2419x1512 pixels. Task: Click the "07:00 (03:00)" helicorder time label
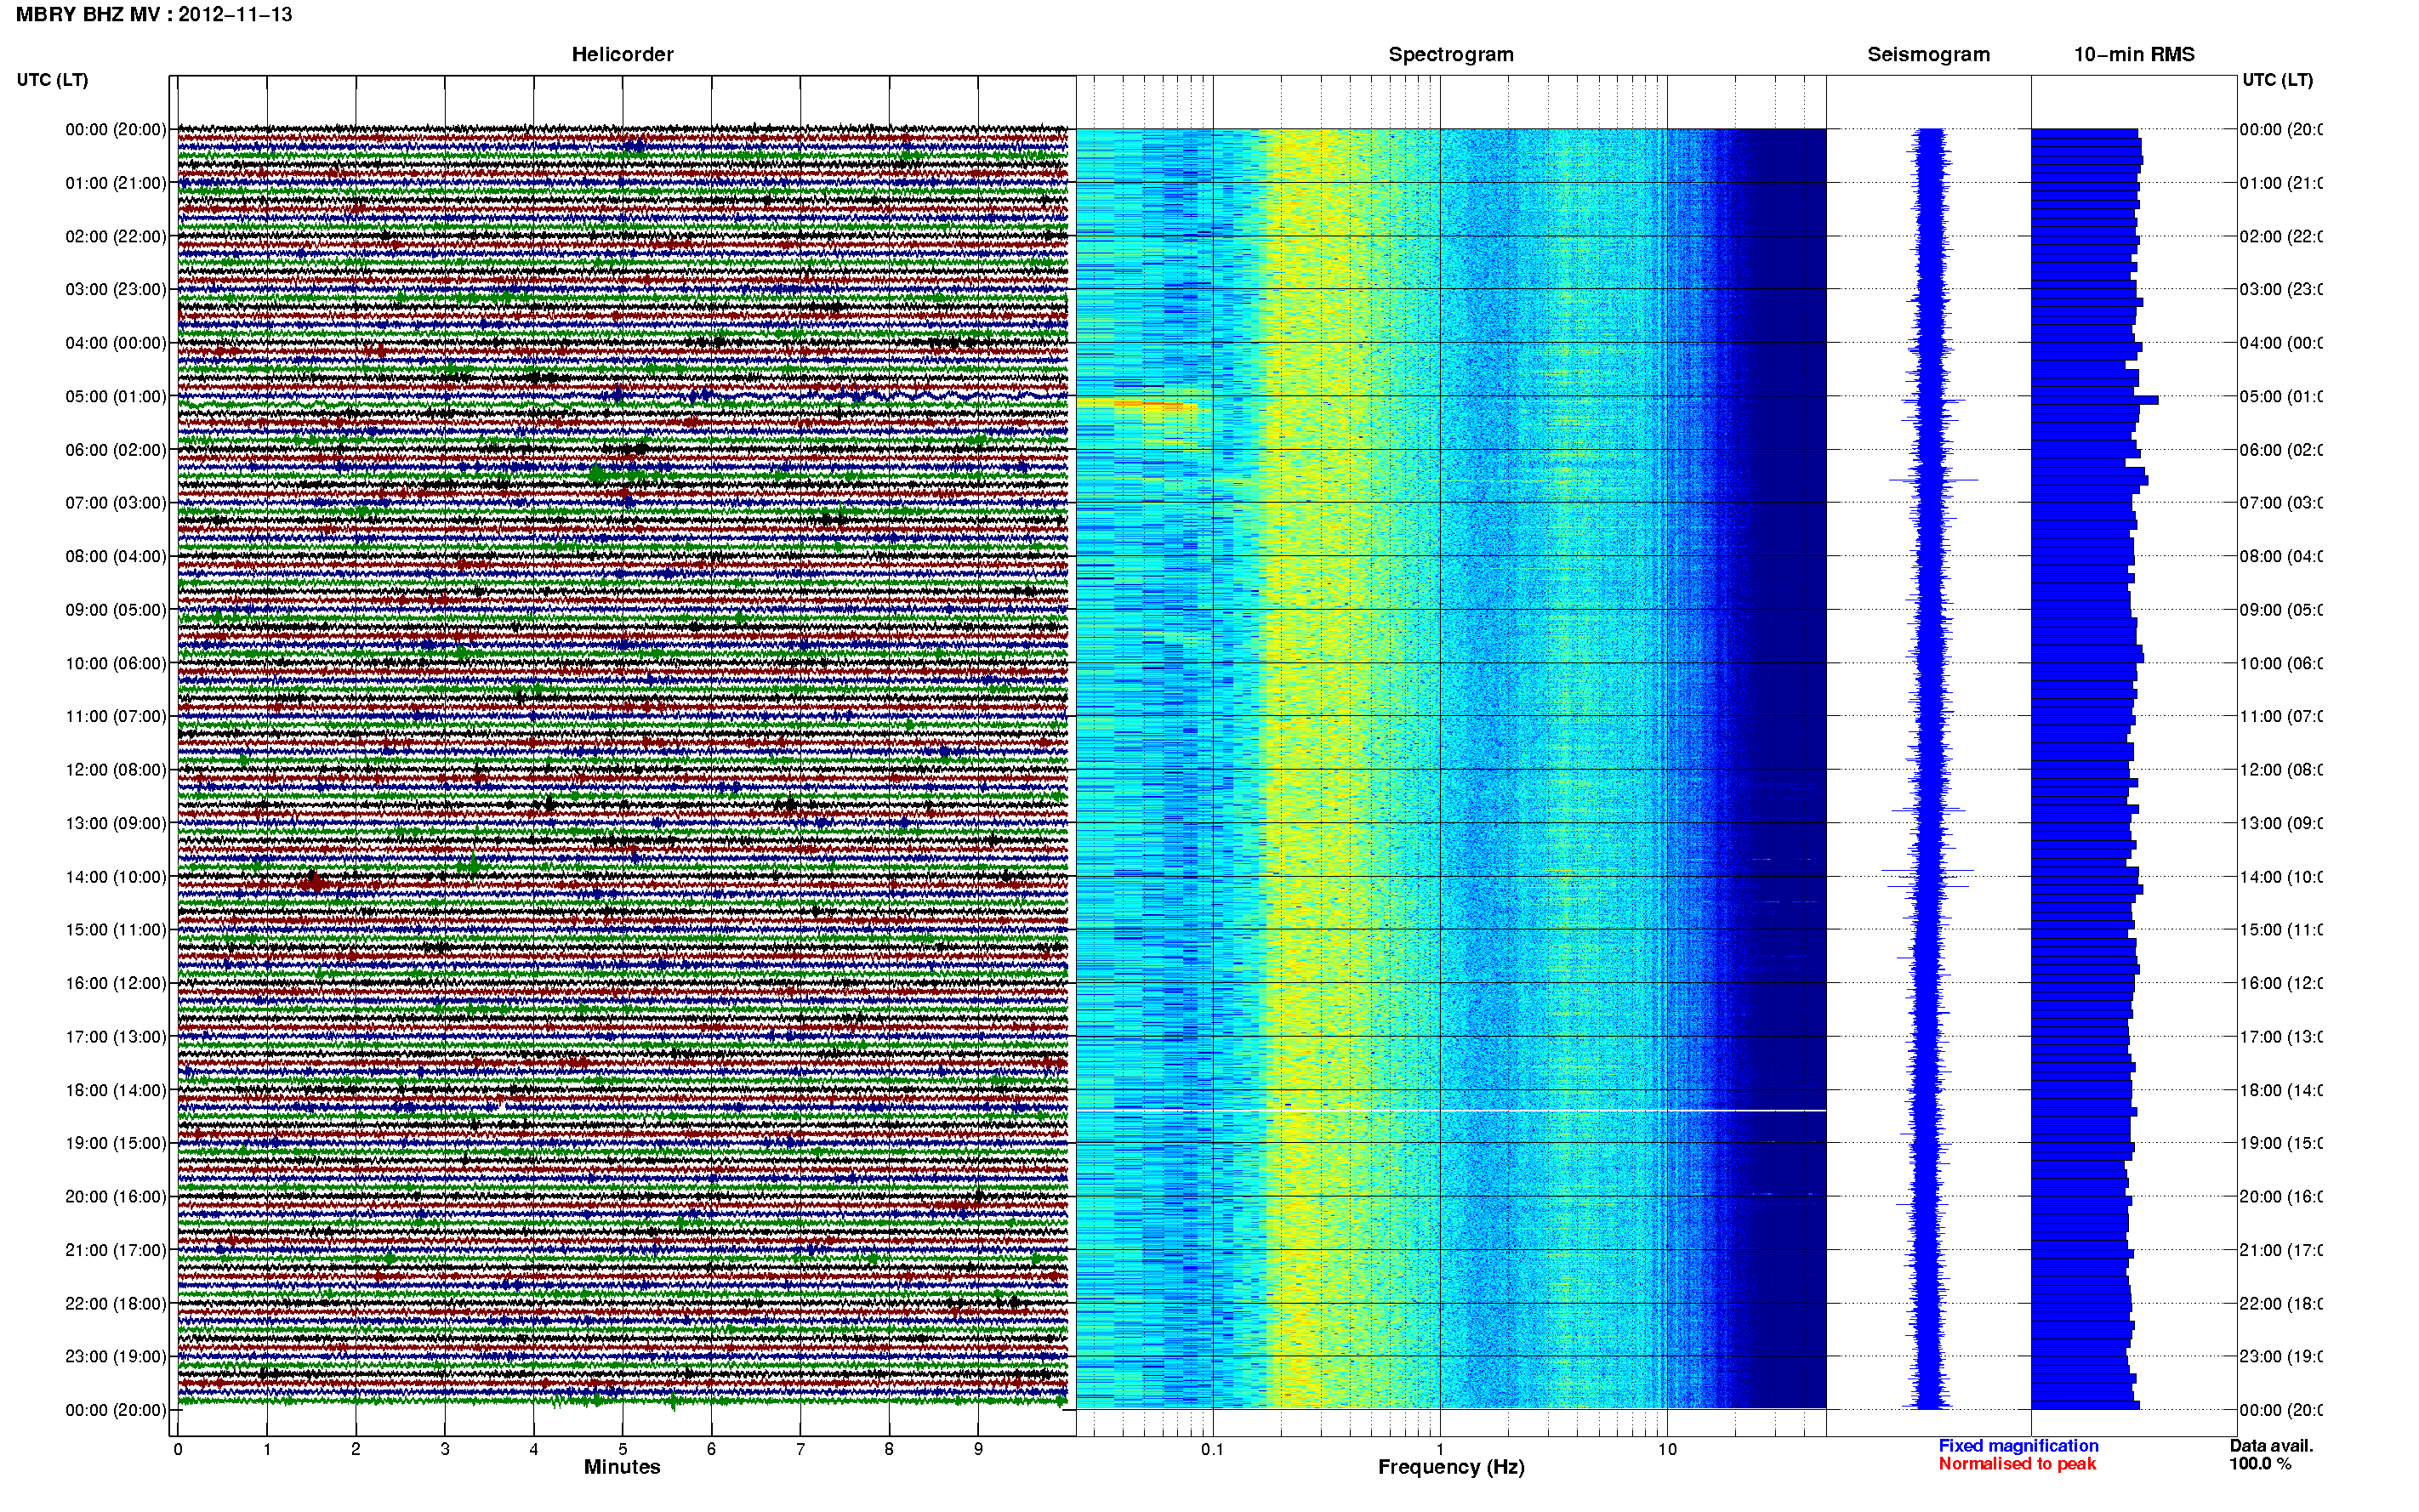click(x=116, y=503)
